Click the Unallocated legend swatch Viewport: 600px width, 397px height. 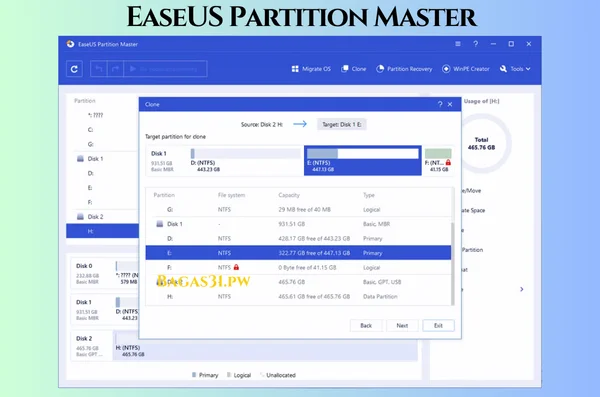(x=262, y=375)
